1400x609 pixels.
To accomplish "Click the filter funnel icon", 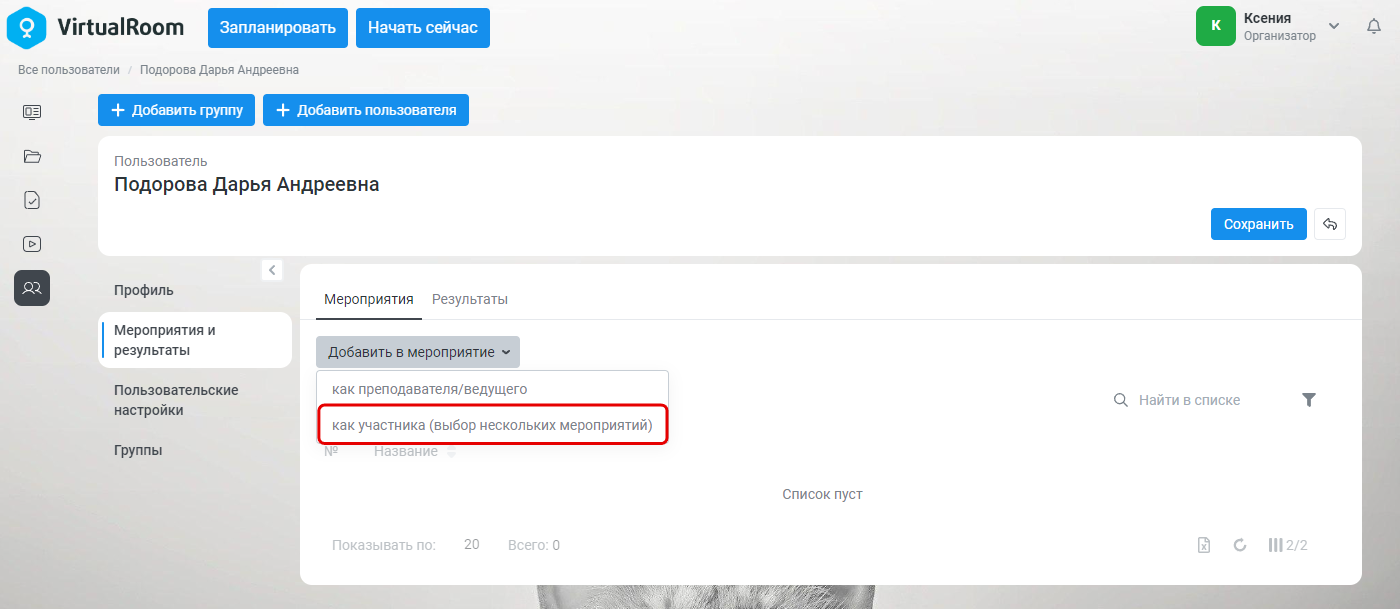I will [1309, 400].
